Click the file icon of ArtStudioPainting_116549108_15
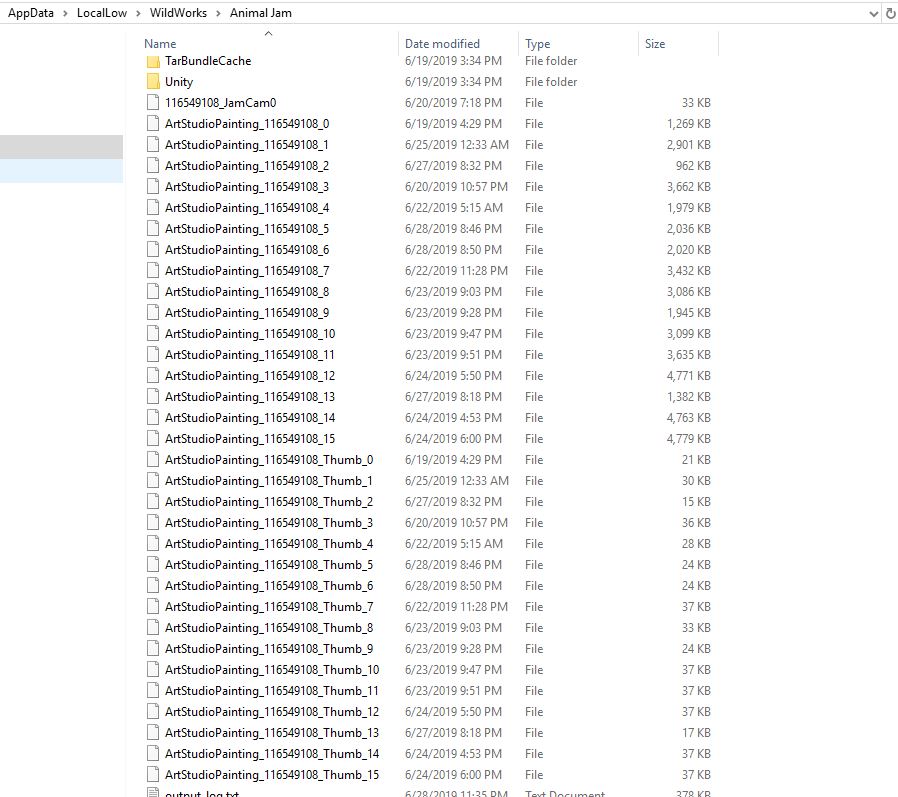The width and height of the screenshot is (898, 797). [153, 439]
